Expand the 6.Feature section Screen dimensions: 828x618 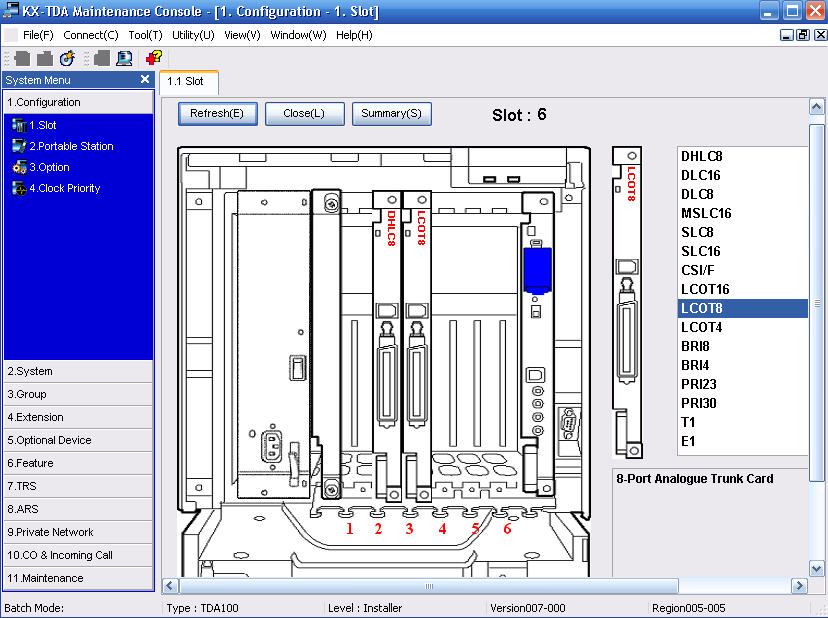pyautogui.click(x=79, y=463)
